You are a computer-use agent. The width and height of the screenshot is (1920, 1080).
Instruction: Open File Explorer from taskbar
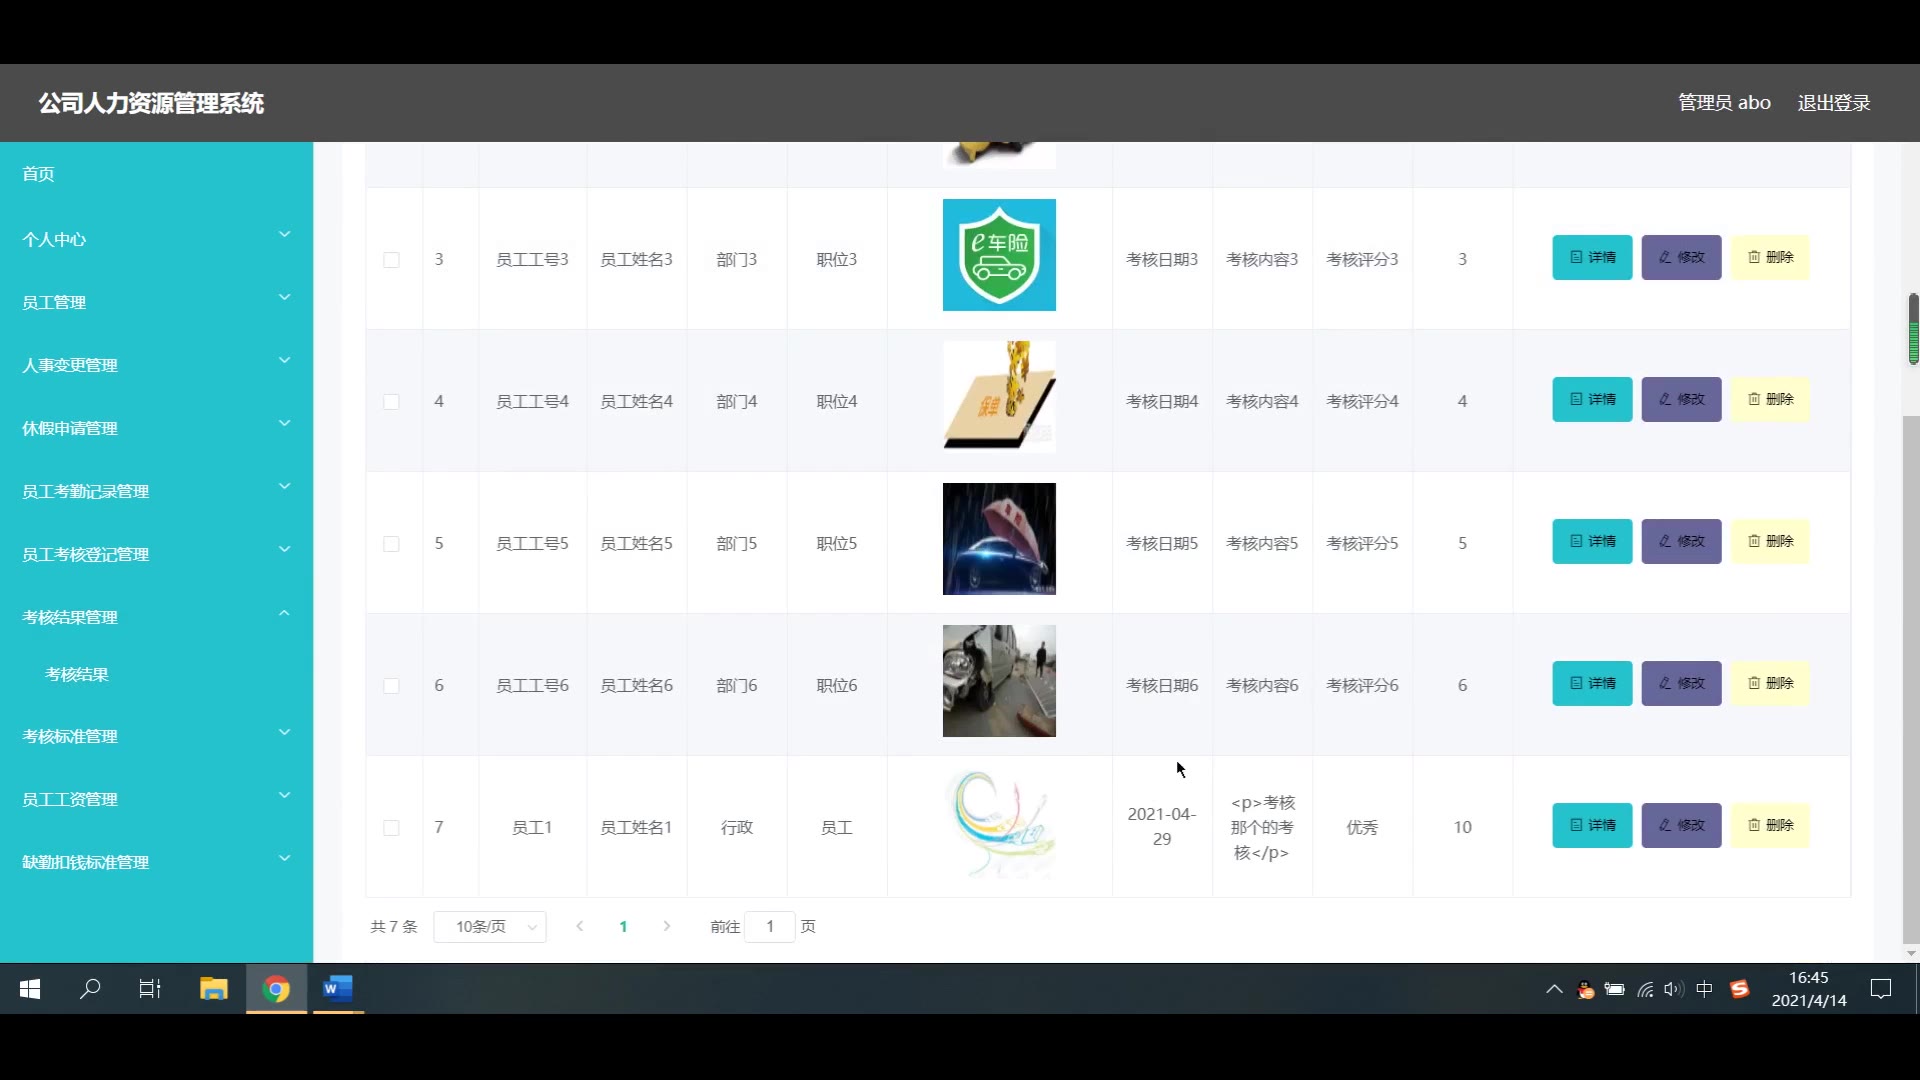pyautogui.click(x=213, y=989)
